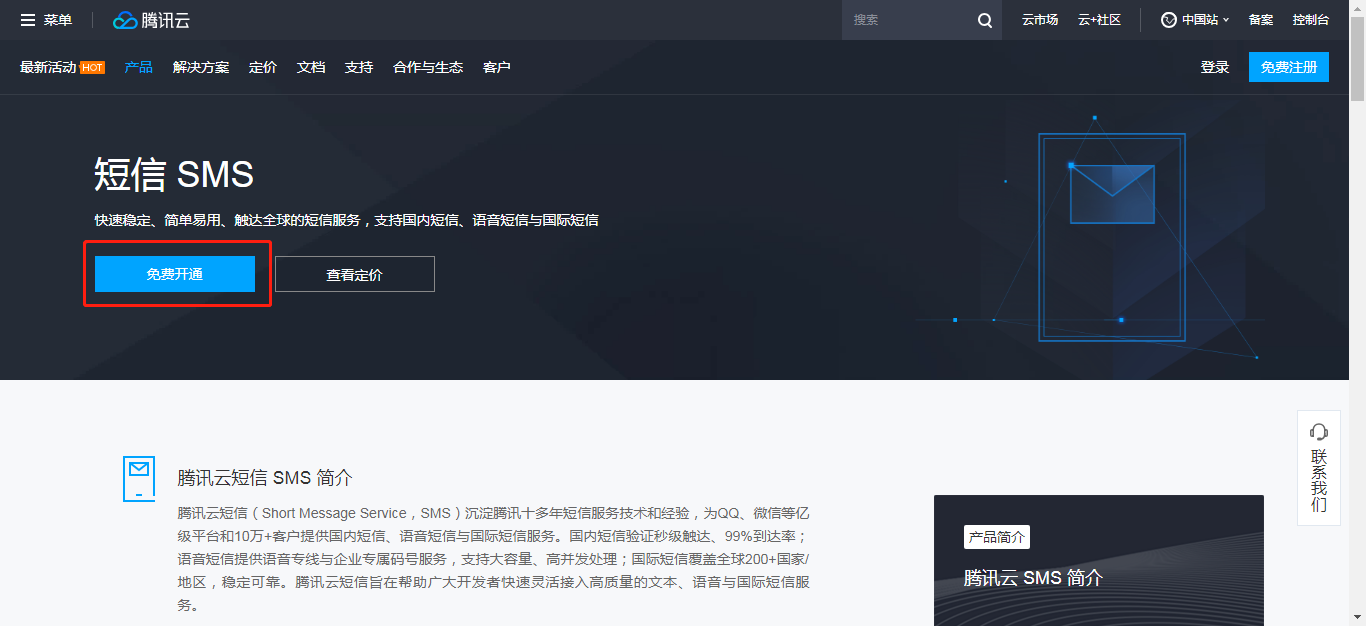Select the 产品 menu item
This screenshot has width=1366, height=626.
coord(138,68)
